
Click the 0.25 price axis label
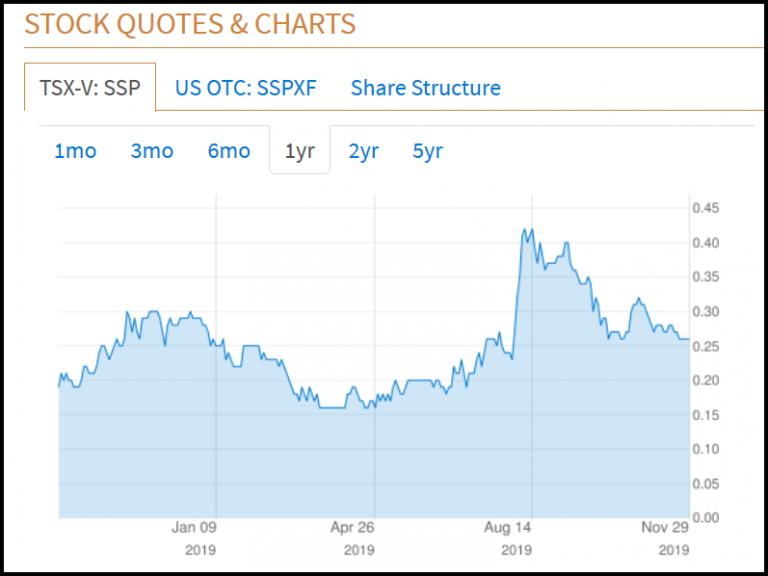pos(706,346)
